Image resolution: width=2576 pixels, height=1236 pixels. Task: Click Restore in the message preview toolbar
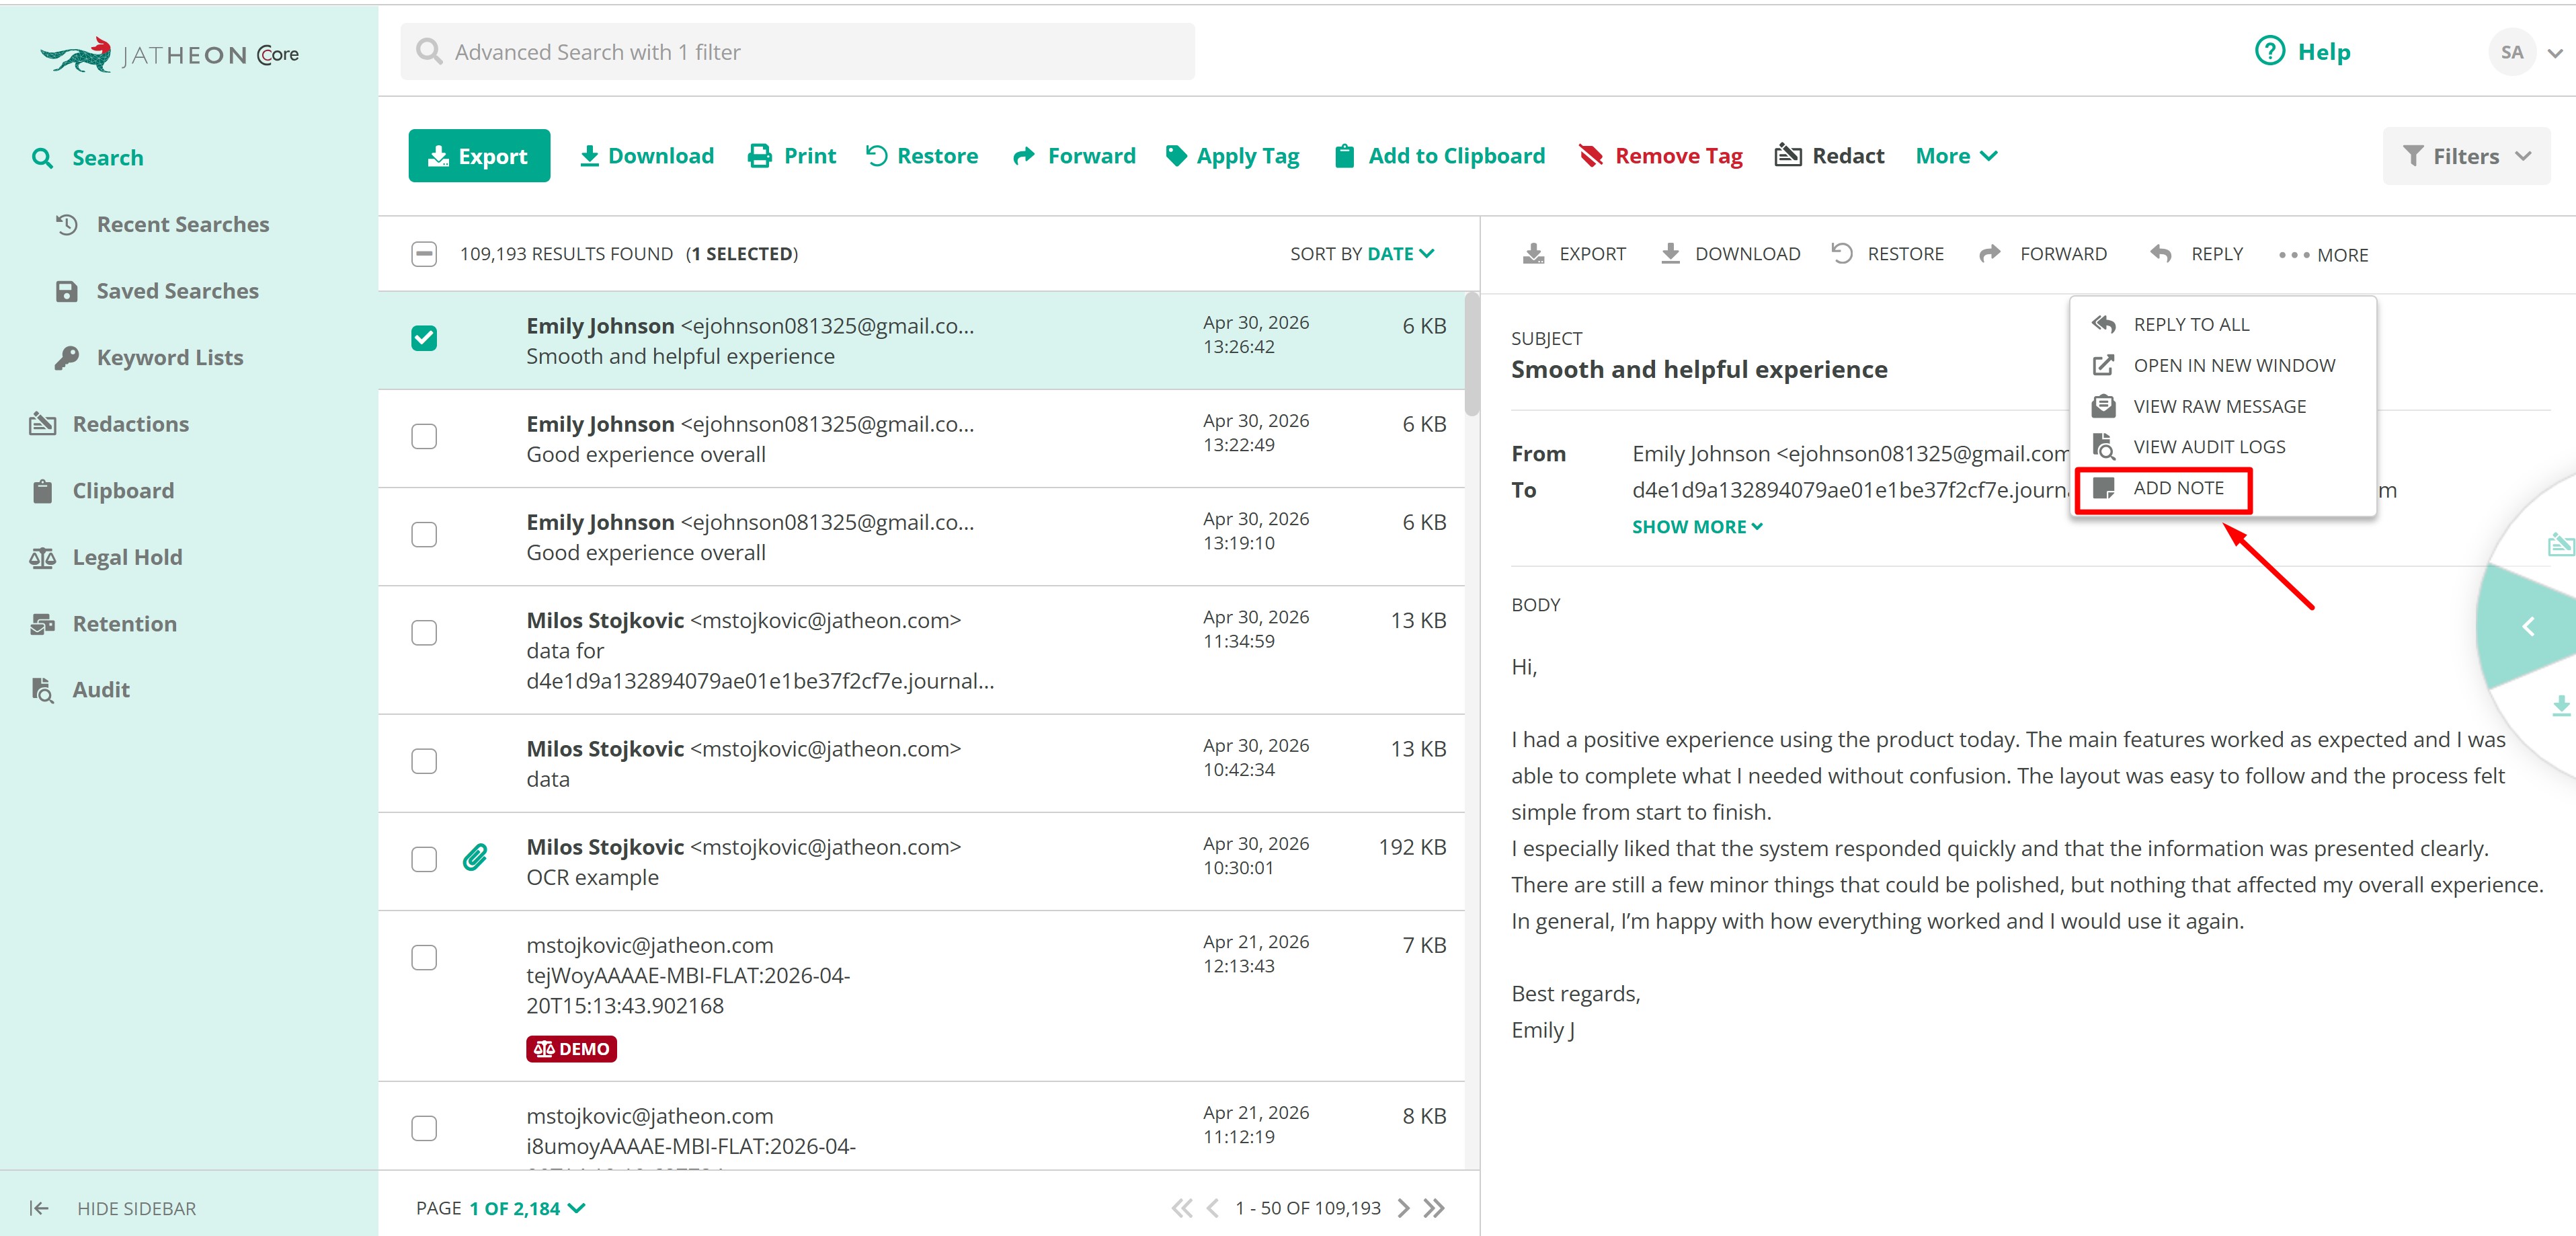coord(1888,254)
